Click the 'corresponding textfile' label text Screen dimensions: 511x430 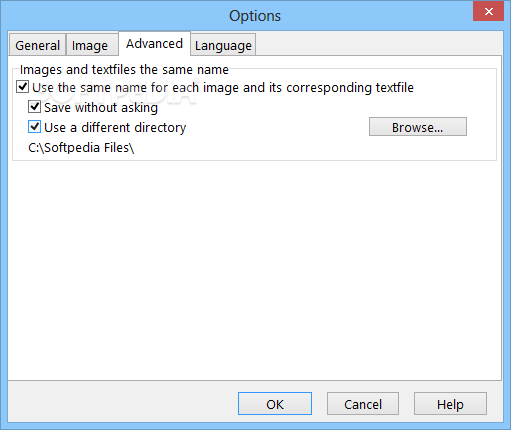[x=350, y=88]
